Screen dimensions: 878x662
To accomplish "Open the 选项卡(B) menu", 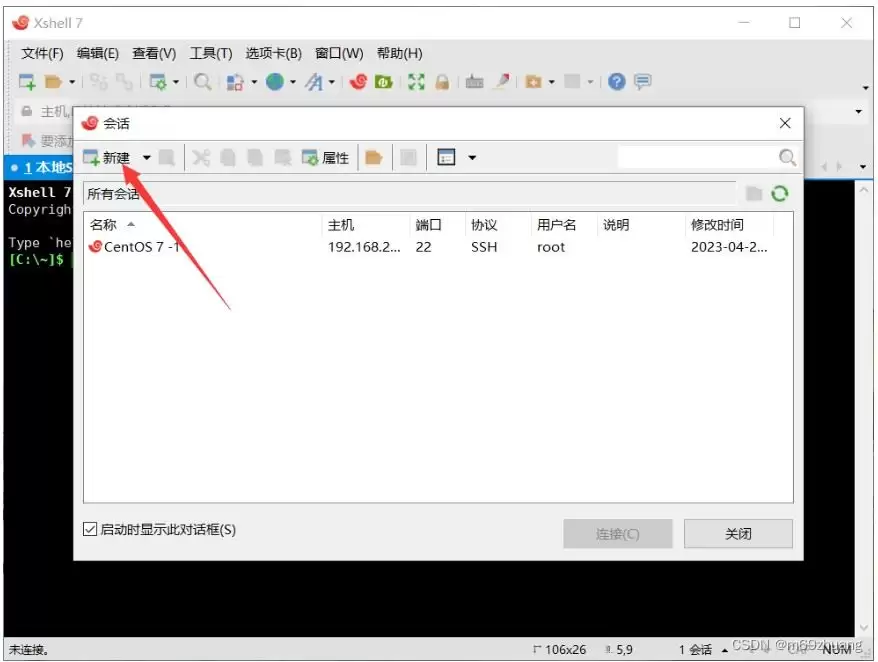I will (273, 53).
